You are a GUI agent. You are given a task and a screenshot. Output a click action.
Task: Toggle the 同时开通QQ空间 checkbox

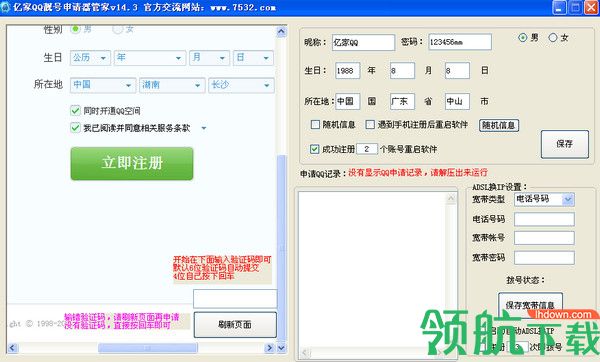(x=75, y=111)
